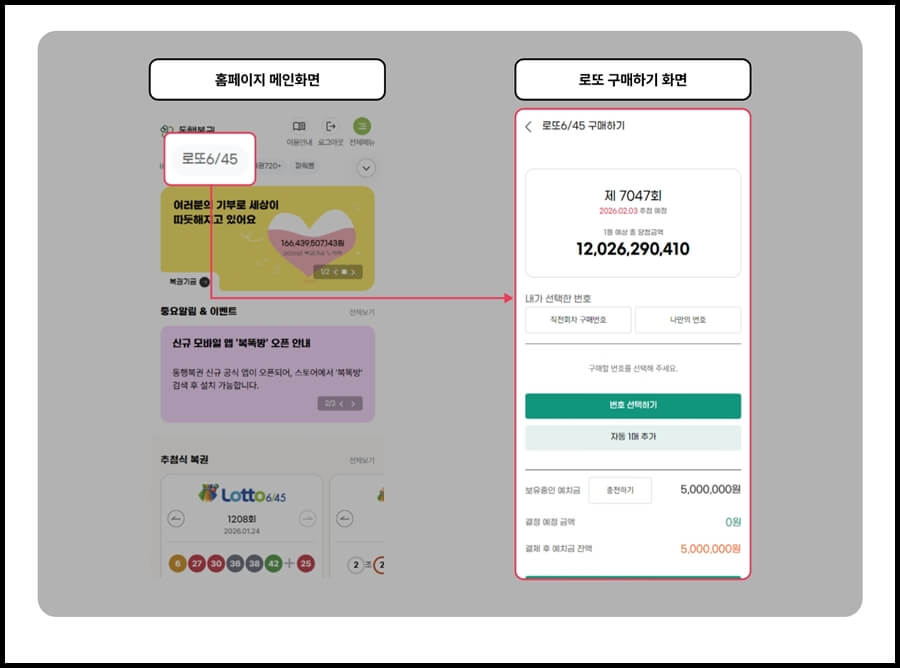Click the 12,026,290,410 prize amount

coord(633,249)
